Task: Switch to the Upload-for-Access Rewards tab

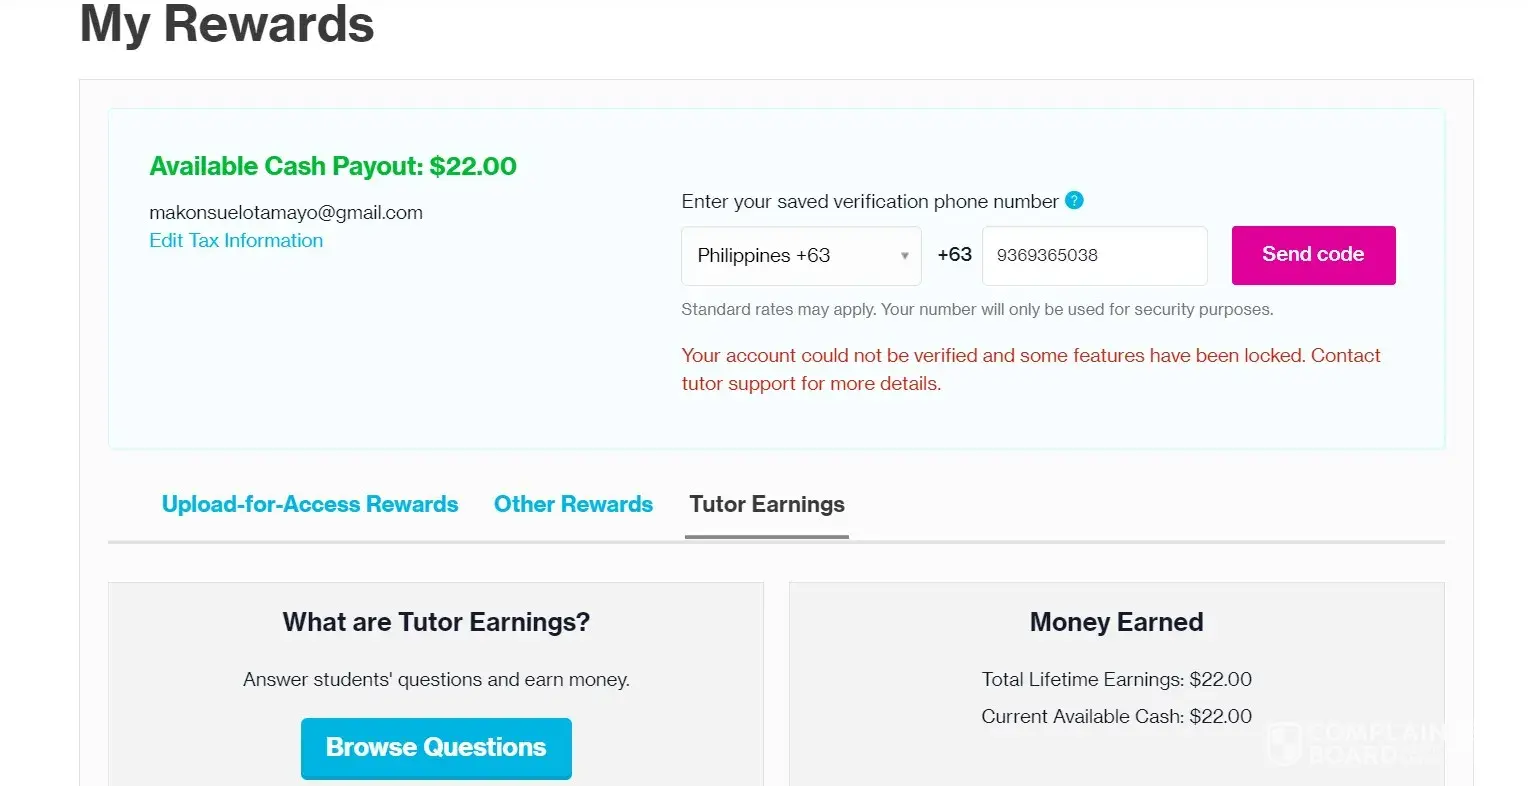Action: point(310,505)
